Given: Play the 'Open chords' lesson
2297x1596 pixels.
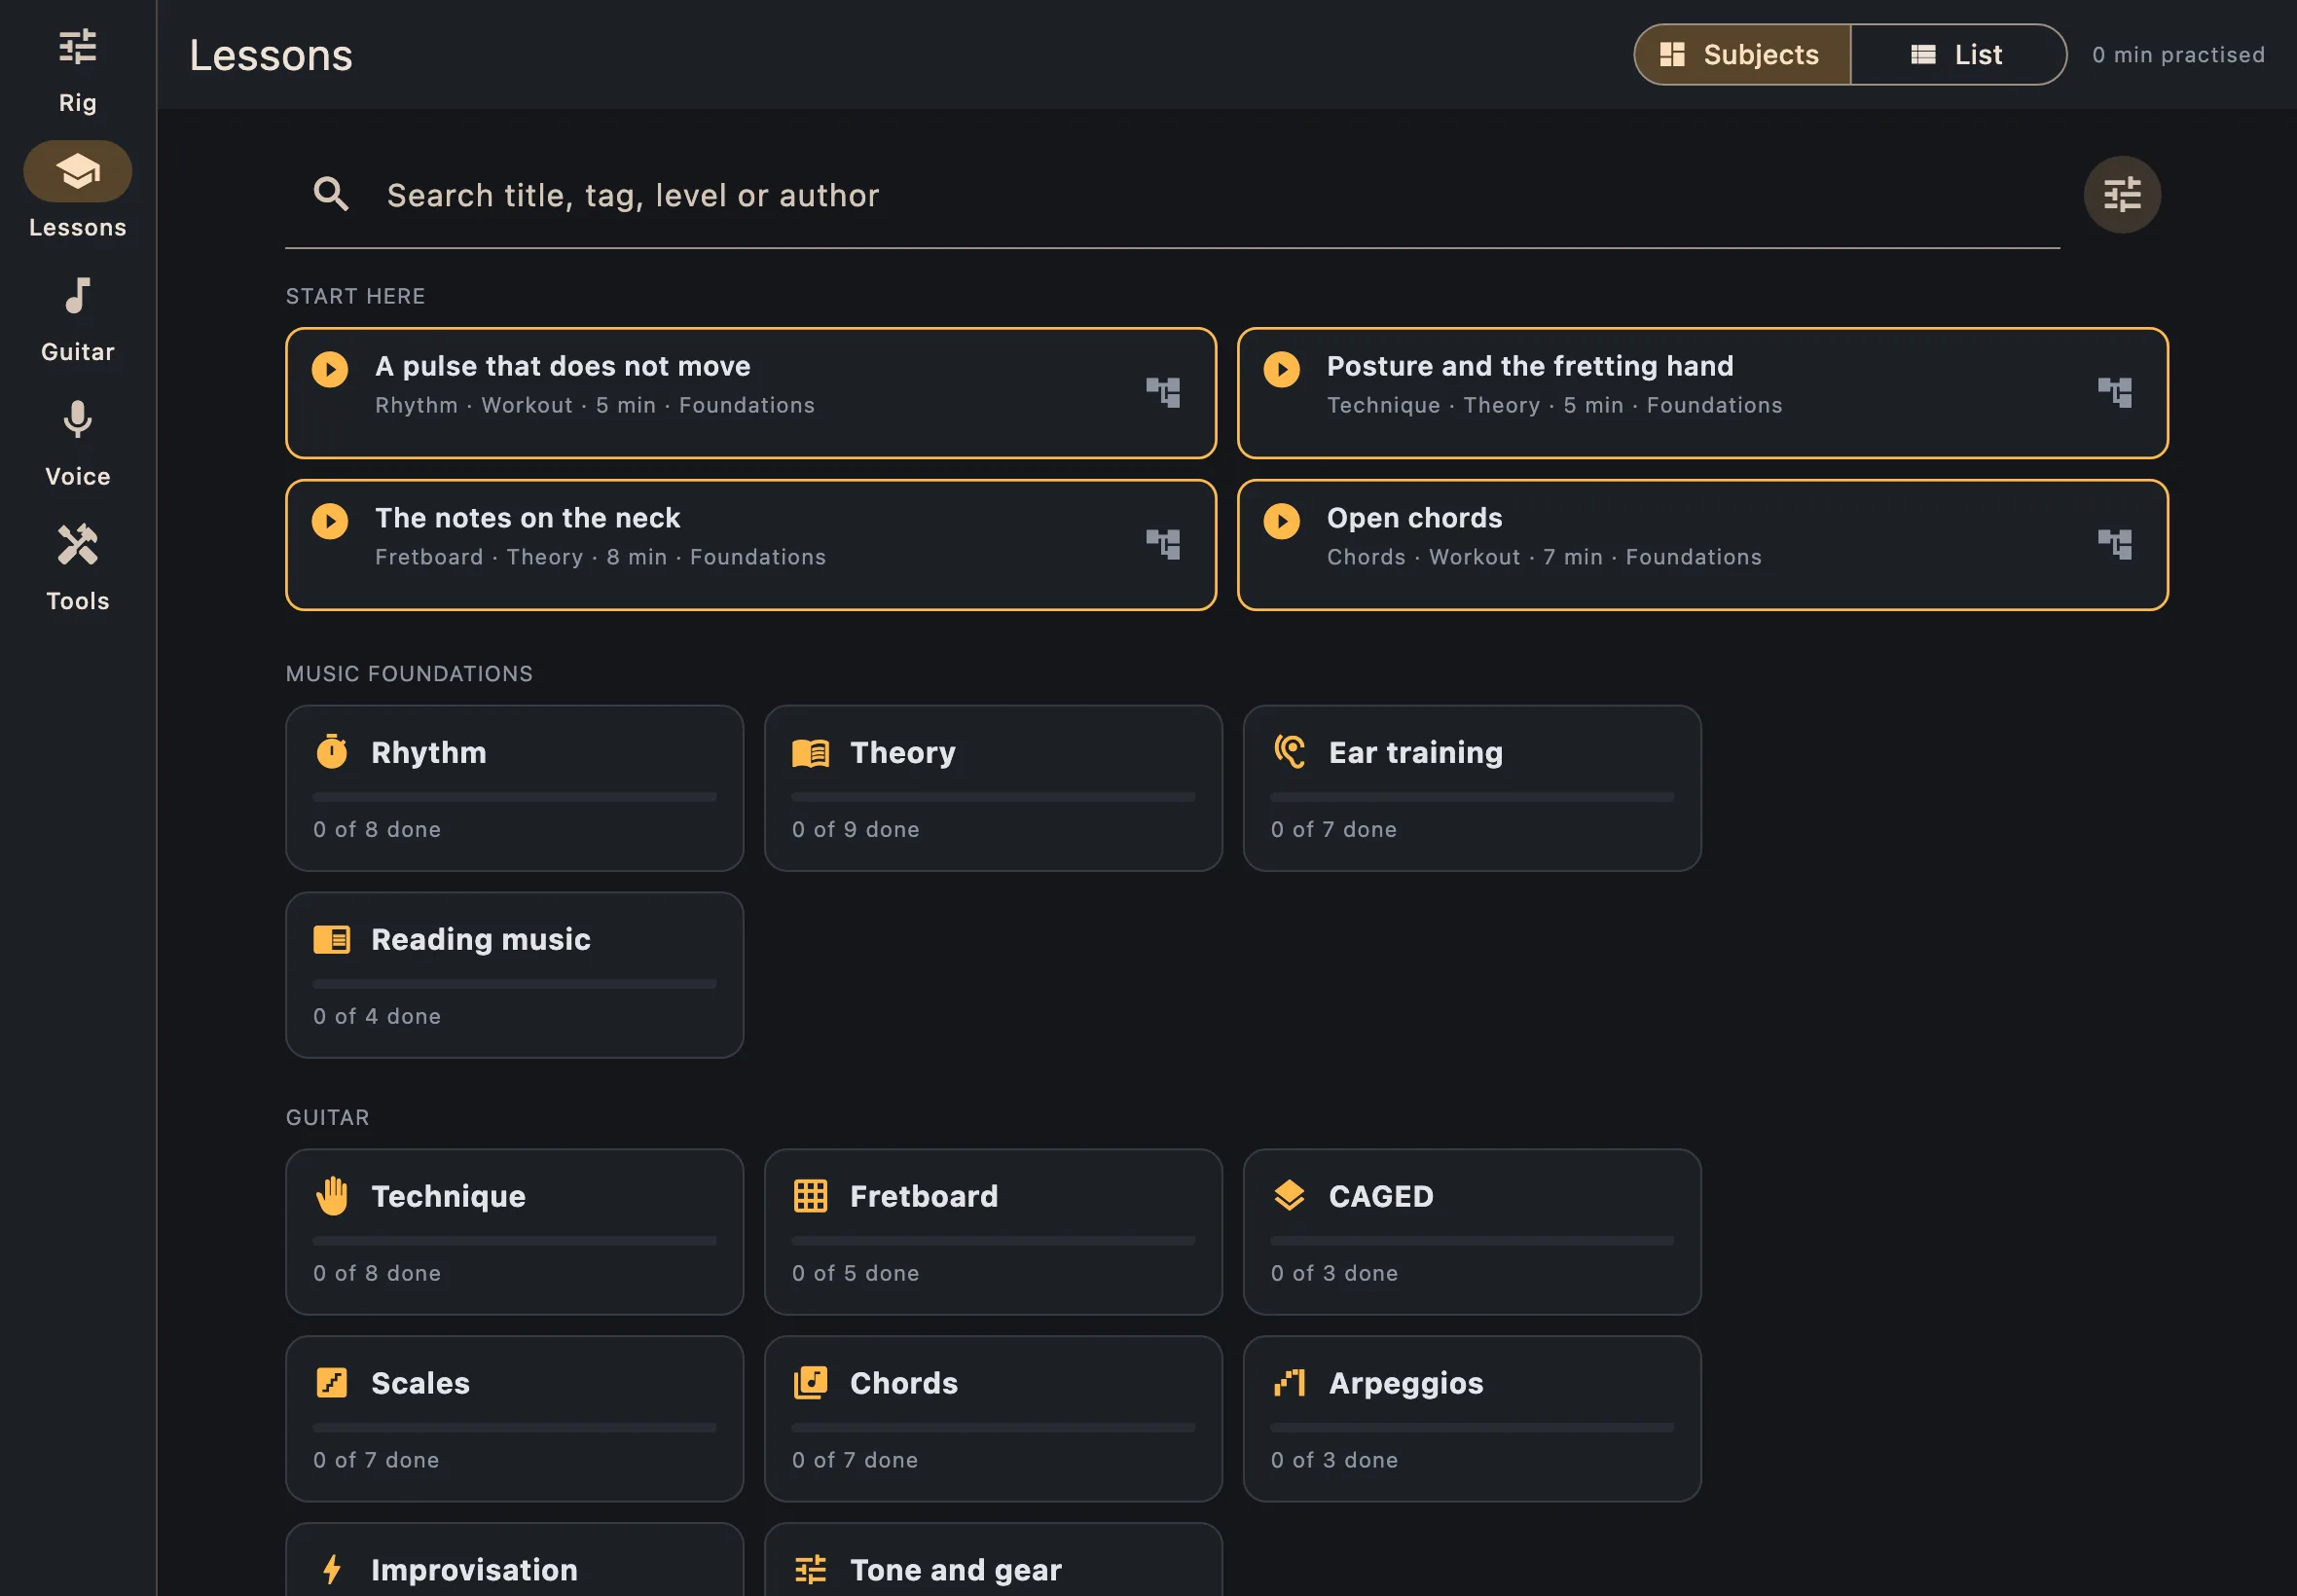Looking at the screenshot, I should coord(1281,521).
